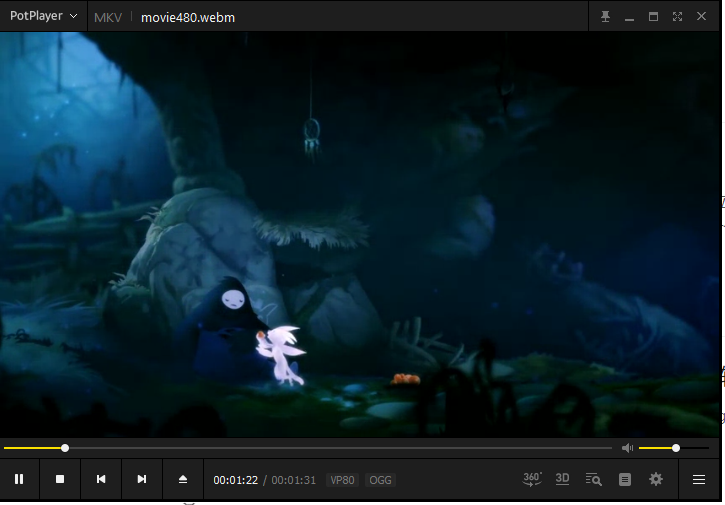Open the playlist search icon
Image resolution: width=725 pixels, height=505 pixels.
click(x=593, y=479)
